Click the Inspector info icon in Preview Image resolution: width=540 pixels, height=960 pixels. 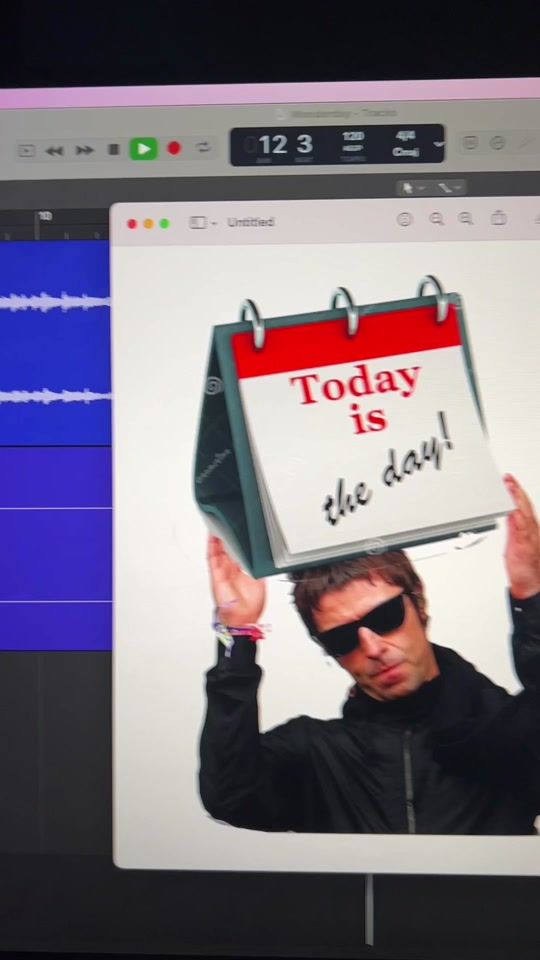(x=405, y=219)
